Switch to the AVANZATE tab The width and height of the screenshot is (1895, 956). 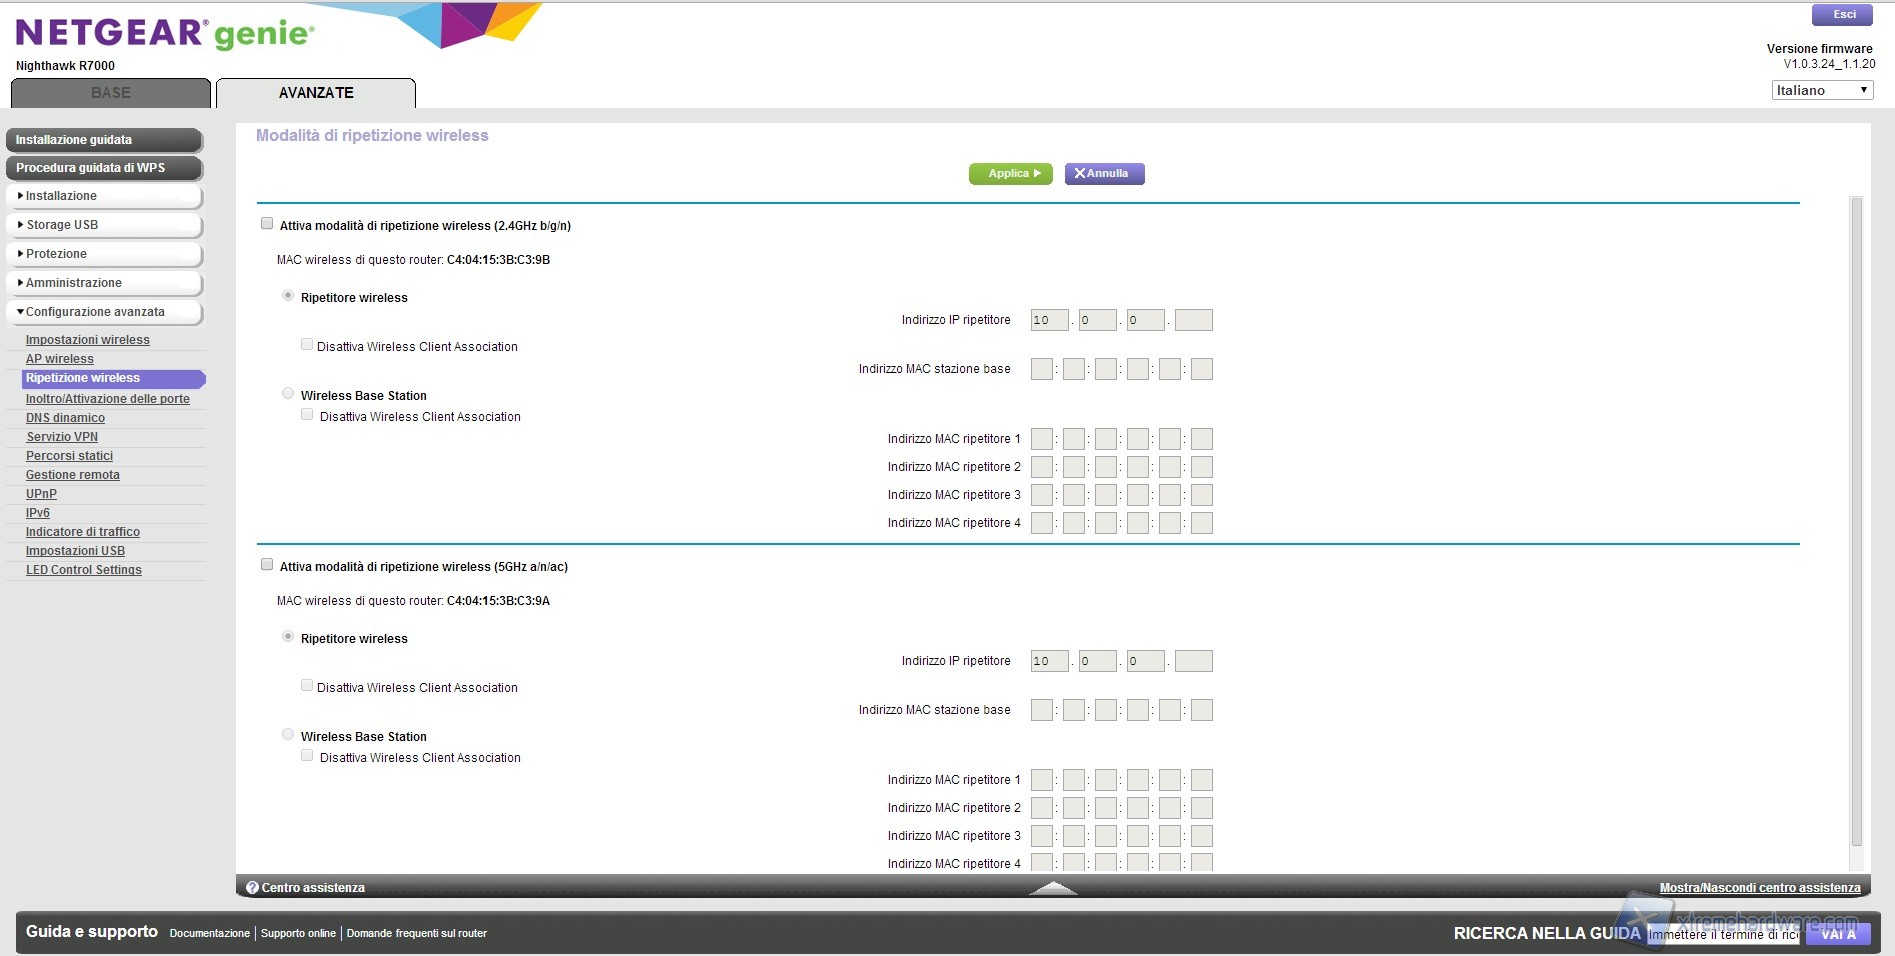pos(316,93)
